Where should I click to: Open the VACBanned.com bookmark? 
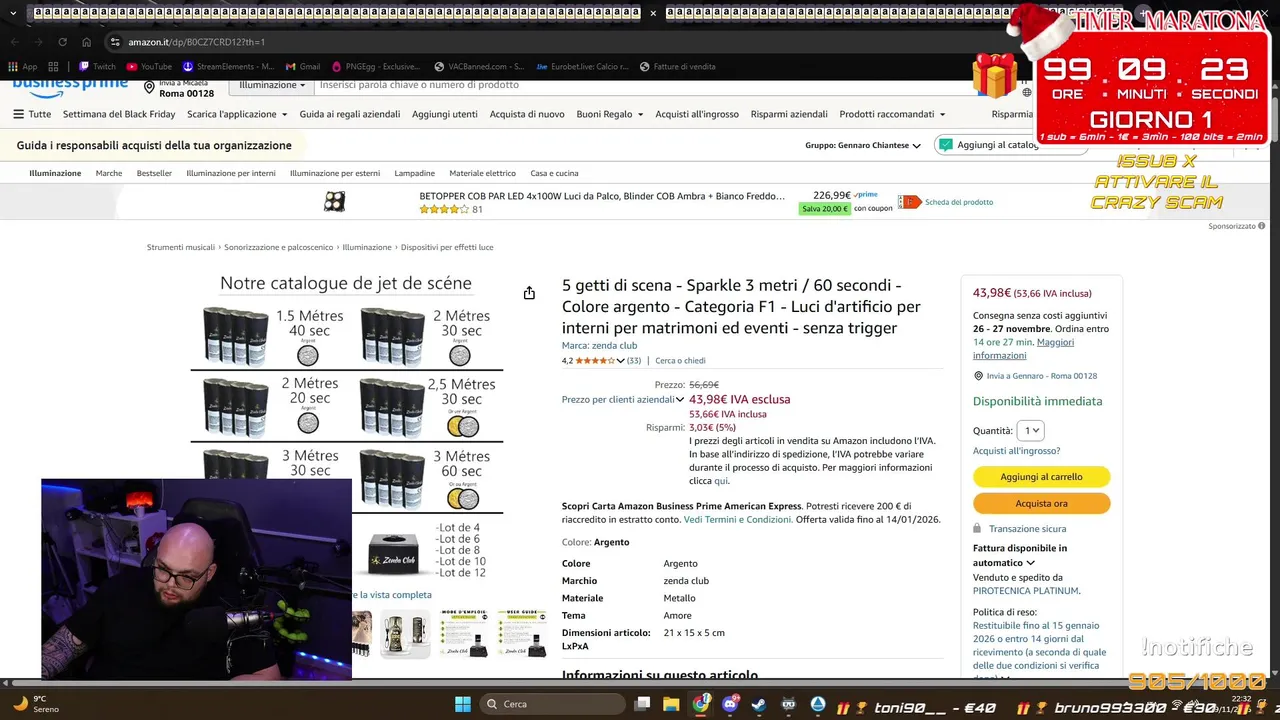pos(479,67)
